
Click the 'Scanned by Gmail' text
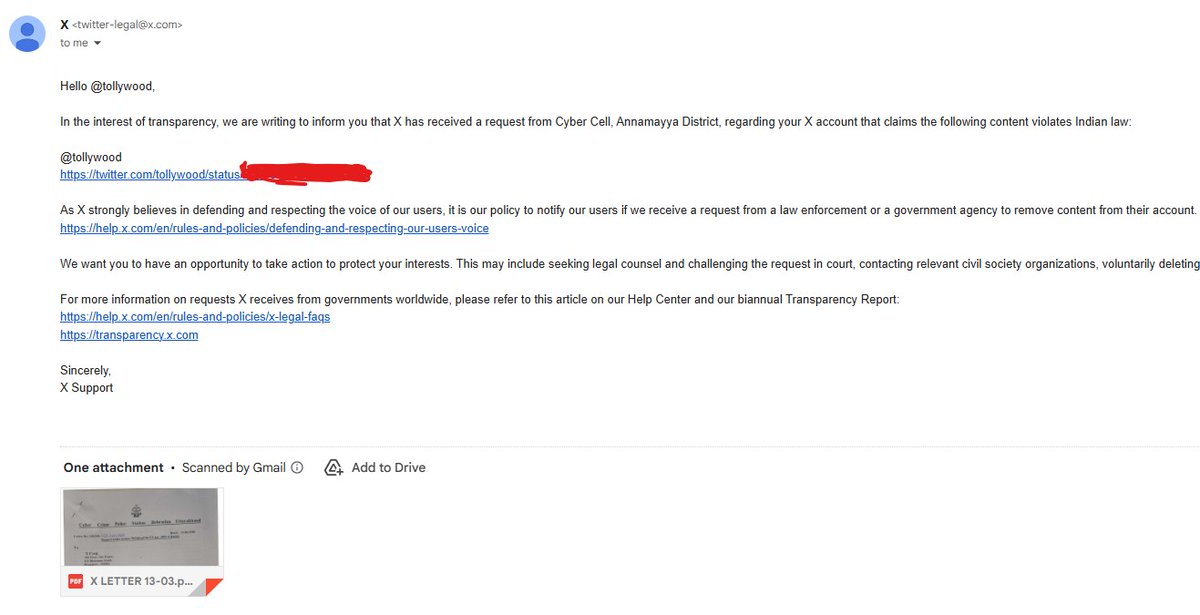click(x=234, y=467)
